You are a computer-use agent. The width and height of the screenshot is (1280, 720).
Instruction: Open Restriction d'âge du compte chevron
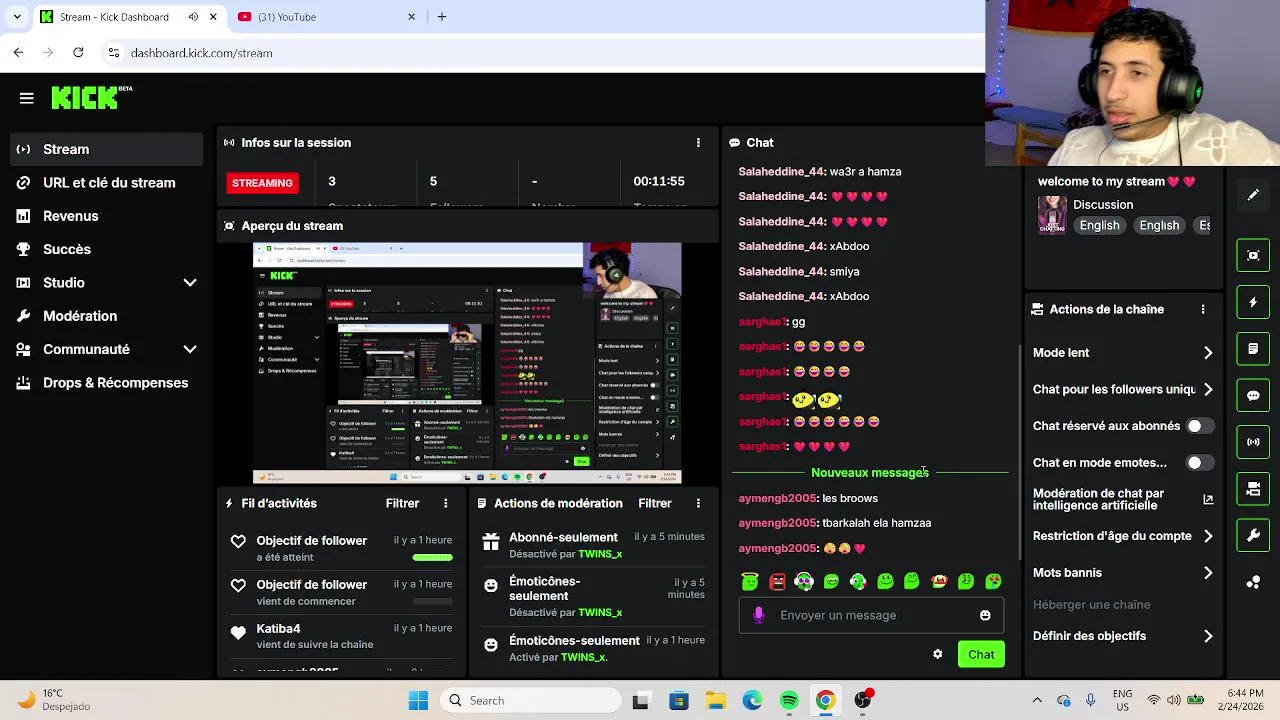(x=1208, y=536)
